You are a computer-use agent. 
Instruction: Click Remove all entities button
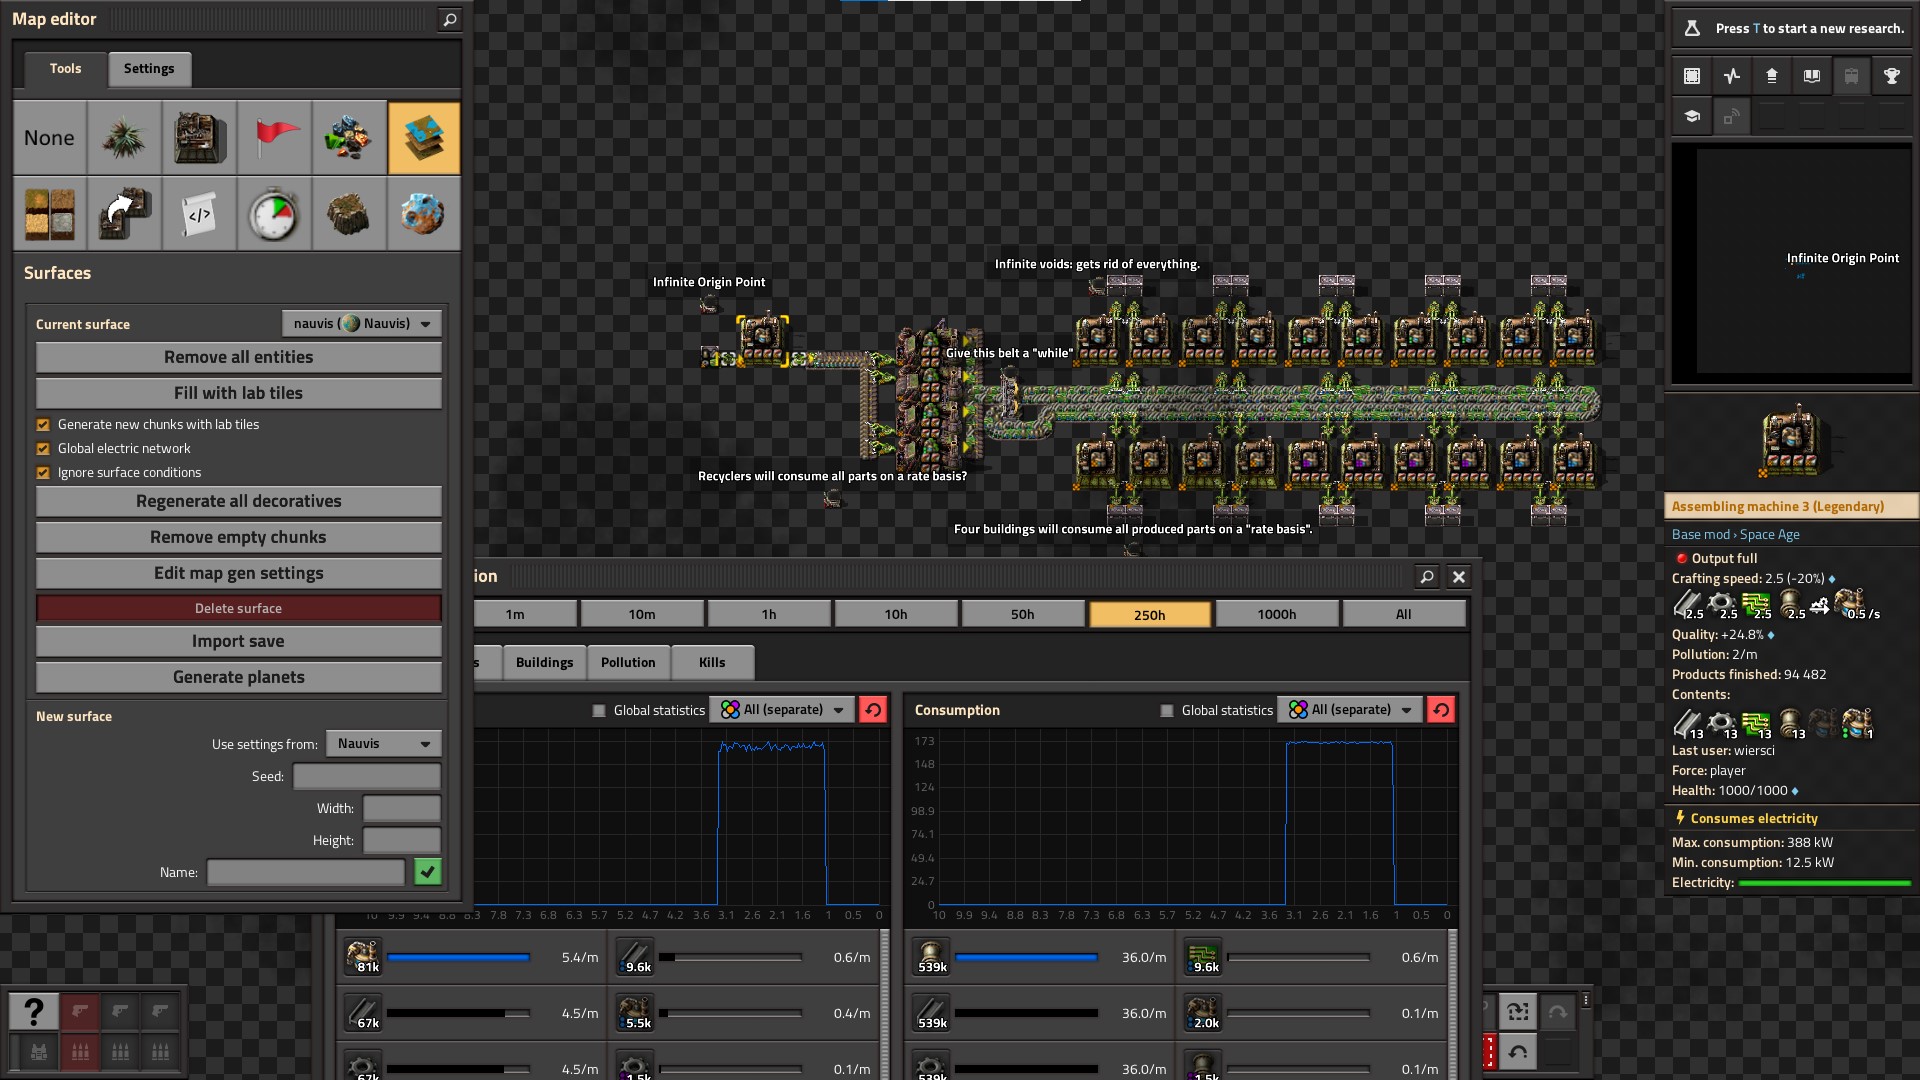(x=238, y=357)
